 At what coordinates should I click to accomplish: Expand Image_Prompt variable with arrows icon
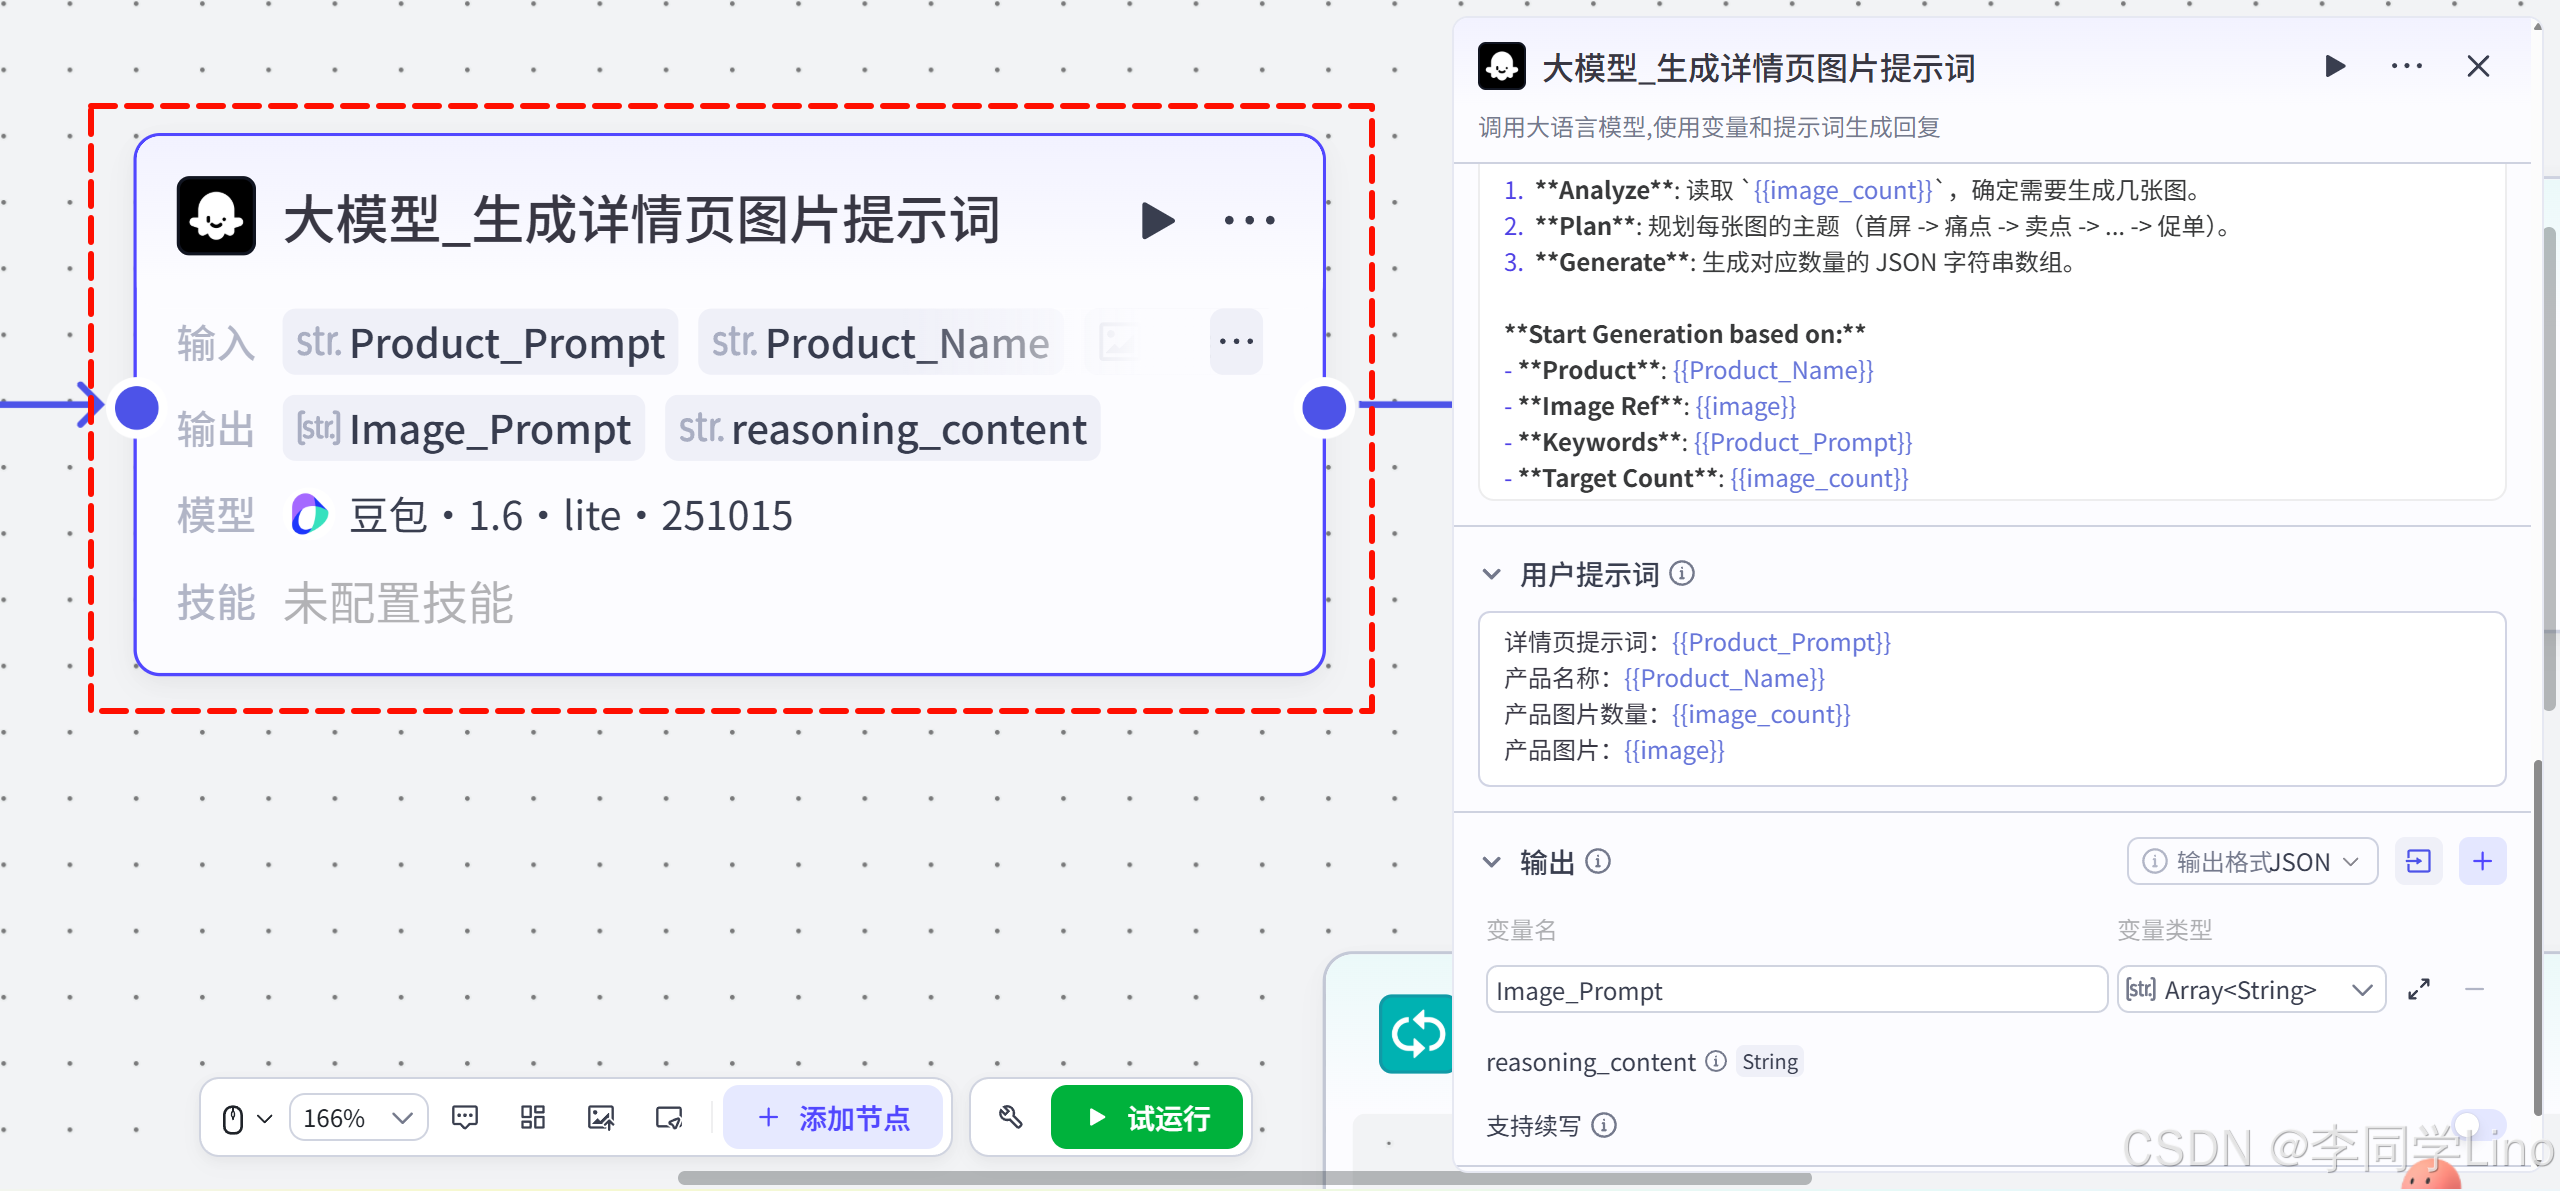(x=2418, y=990)
